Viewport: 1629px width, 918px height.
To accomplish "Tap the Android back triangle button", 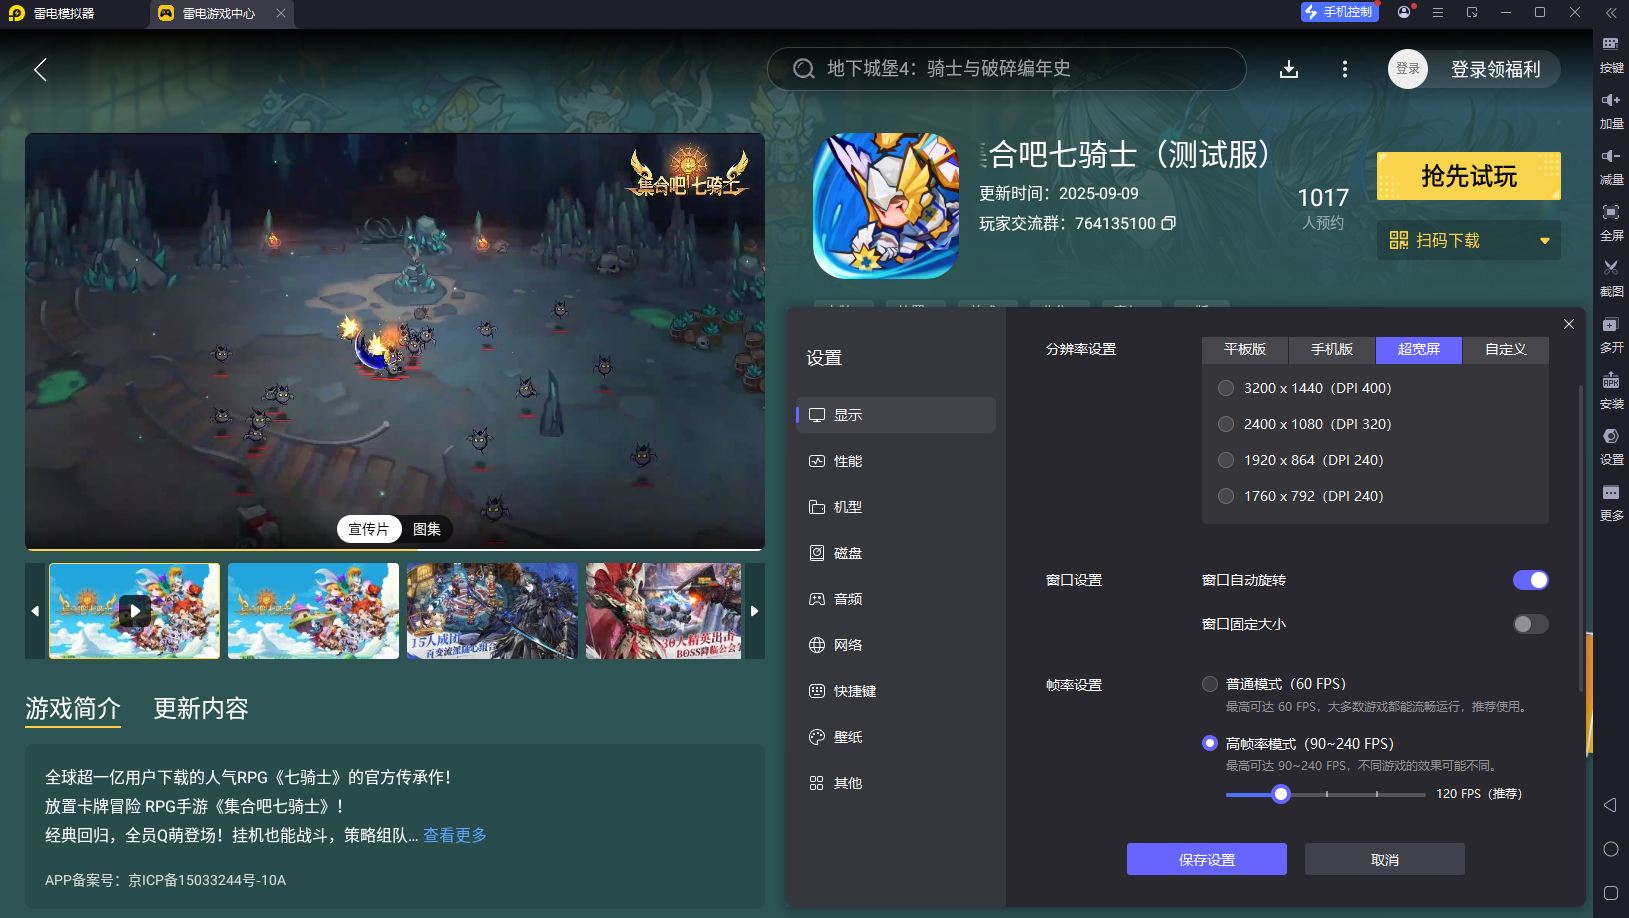I will tap(1610, 805).
